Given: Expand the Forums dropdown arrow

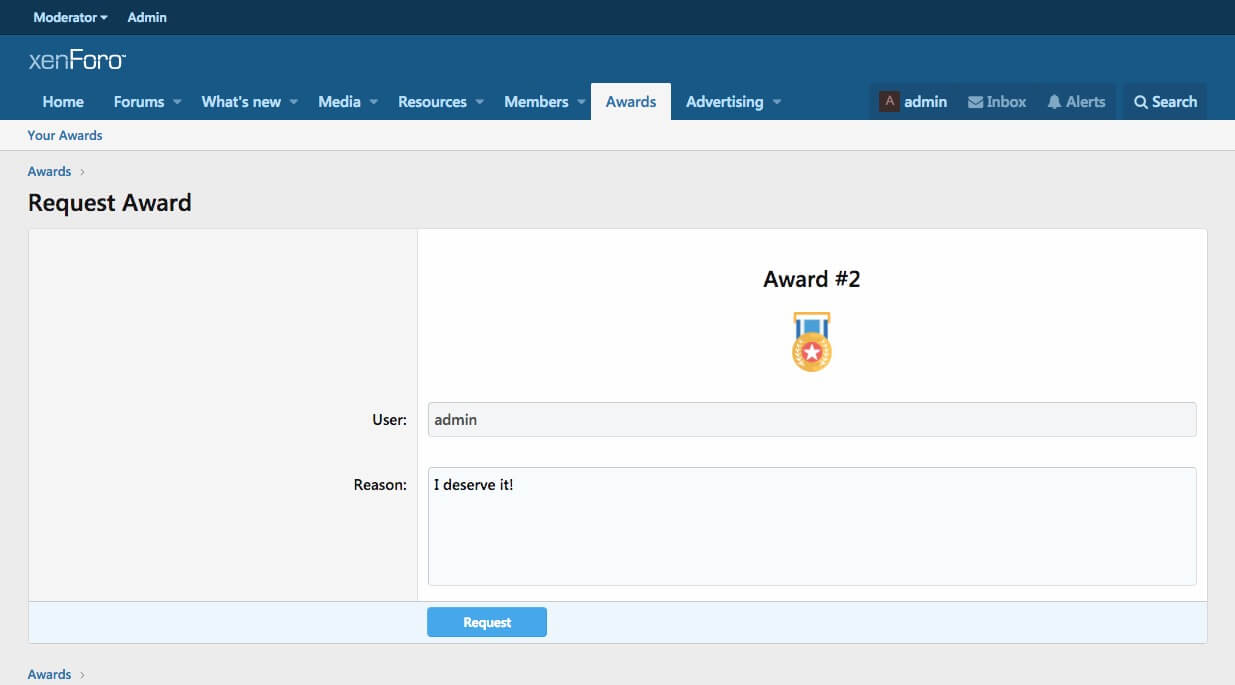Looking at the screenshot, I should [x=177, y=102].
